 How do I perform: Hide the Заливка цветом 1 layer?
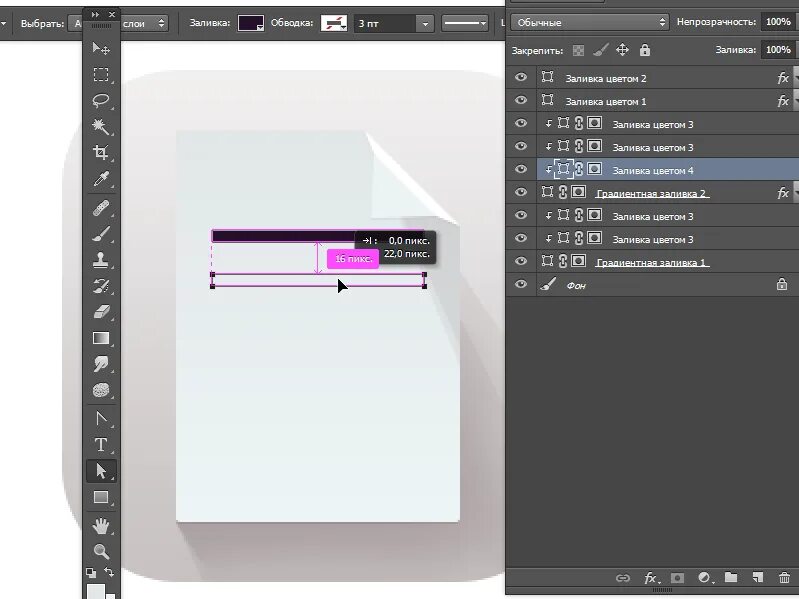coord(521,100)
